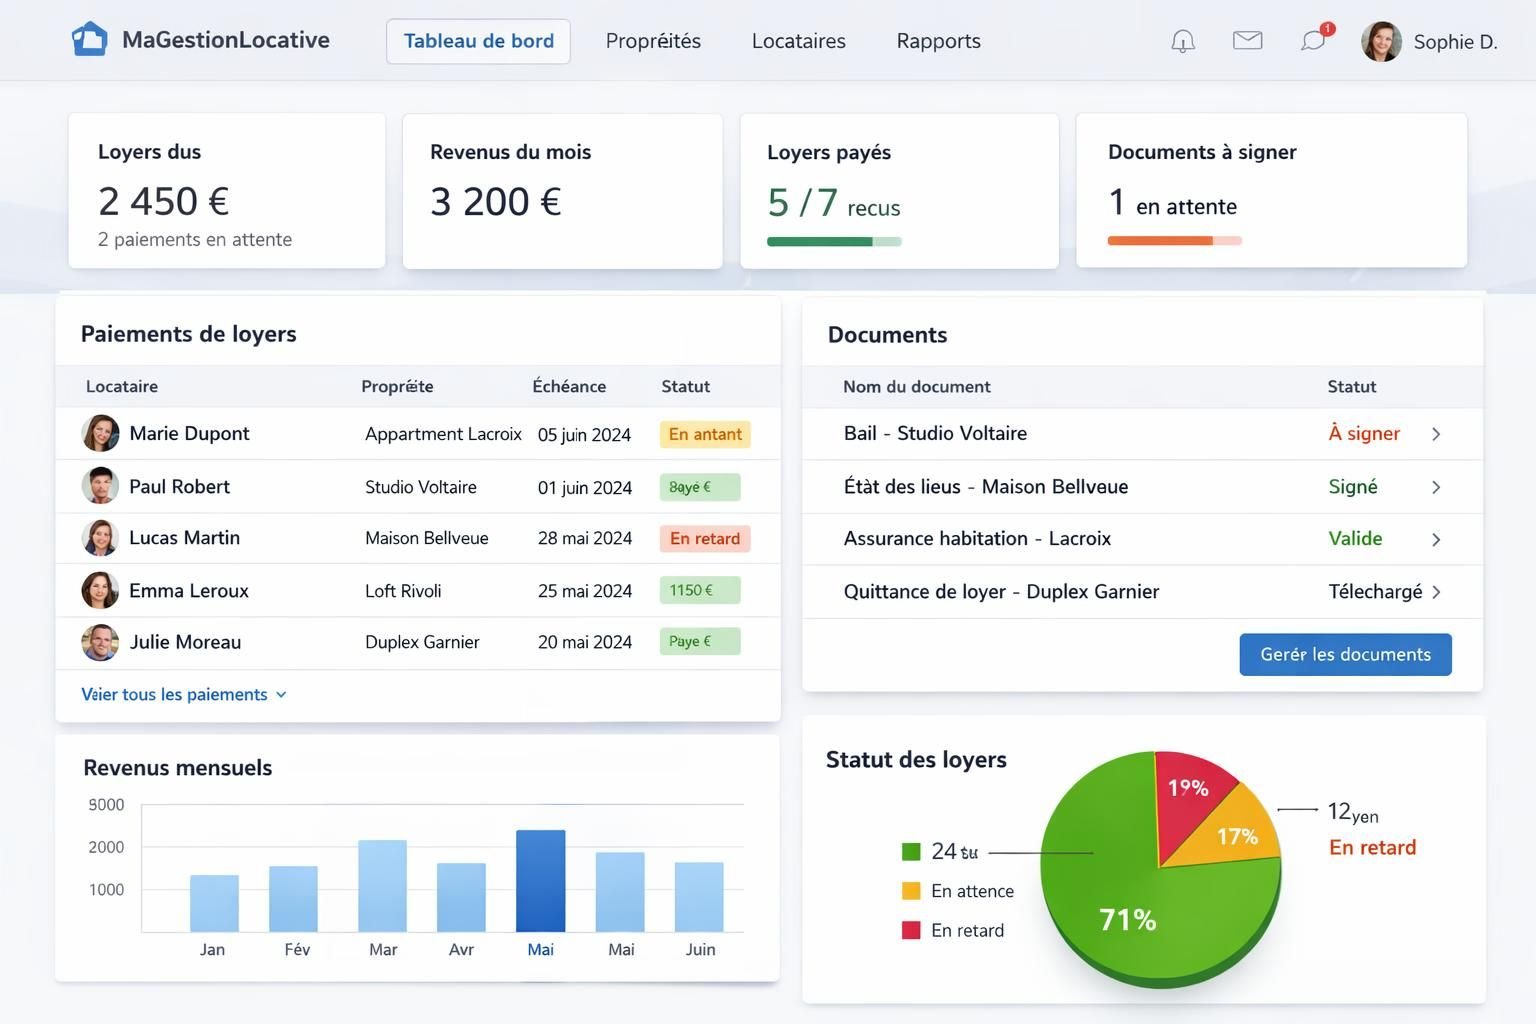This screenshot has height=1024, width=1536.
Task: Open the notifications bell icon
Action: [x=1182, y=41]
